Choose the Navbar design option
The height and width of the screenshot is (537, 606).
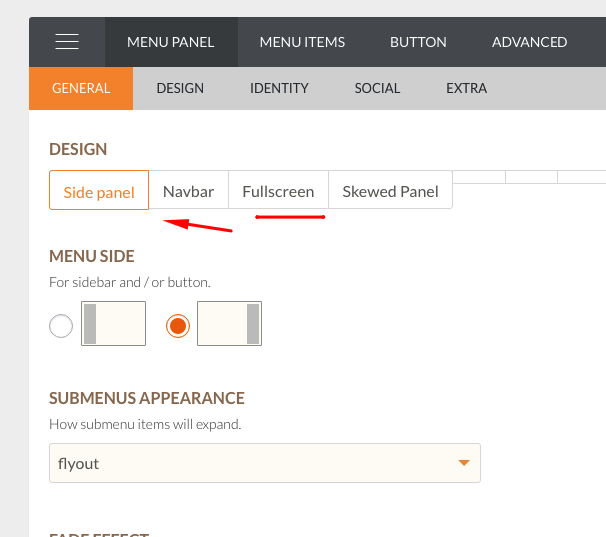coord(189,190)
